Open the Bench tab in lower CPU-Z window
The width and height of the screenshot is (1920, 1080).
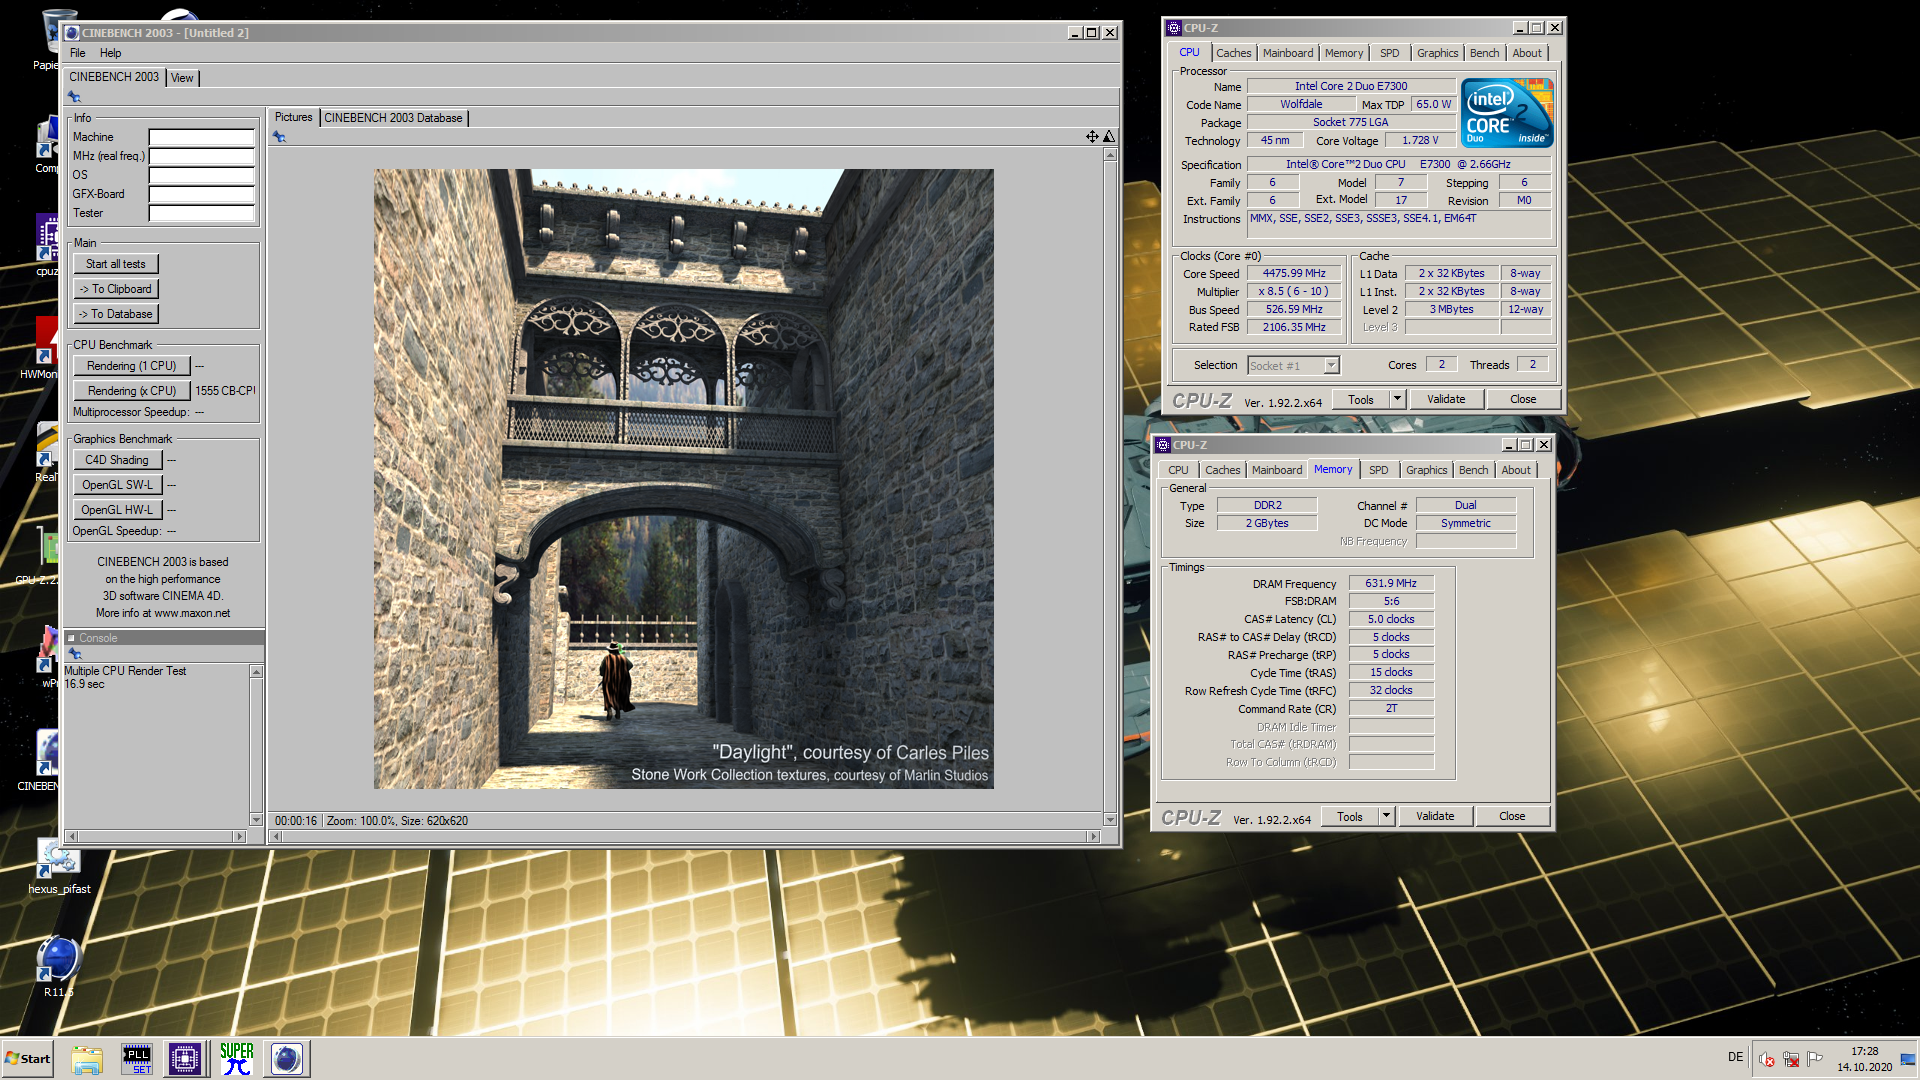click(x=1473, y=470)
